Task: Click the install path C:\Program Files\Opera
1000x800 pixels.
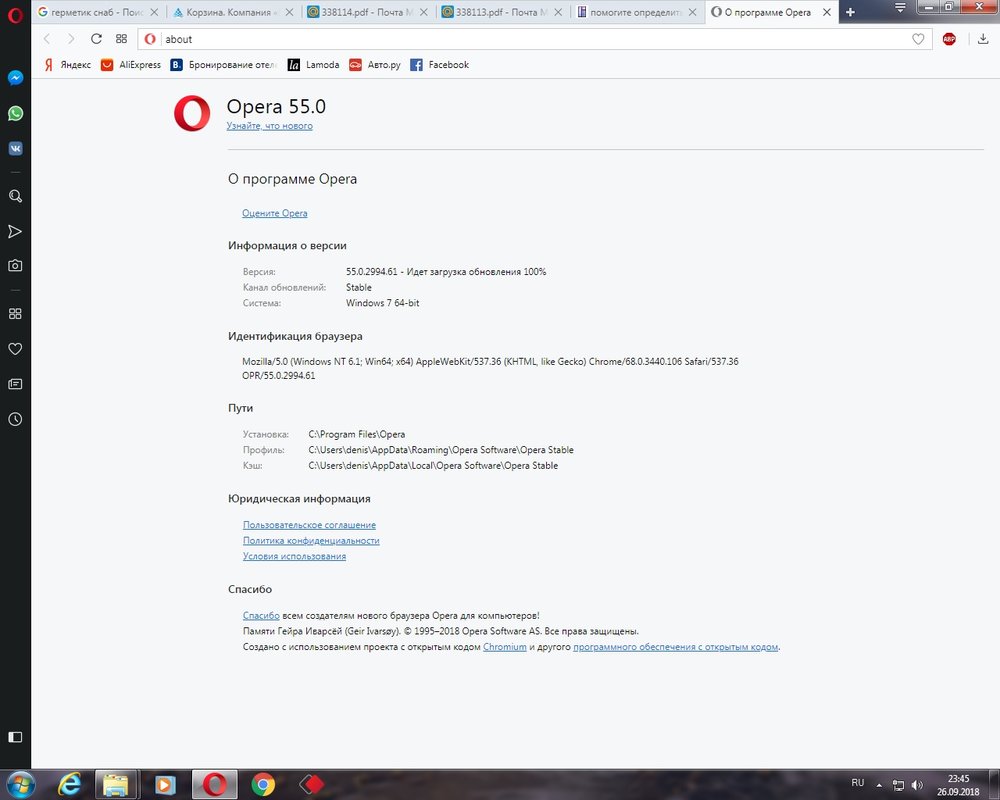Action: click(357, 434)
